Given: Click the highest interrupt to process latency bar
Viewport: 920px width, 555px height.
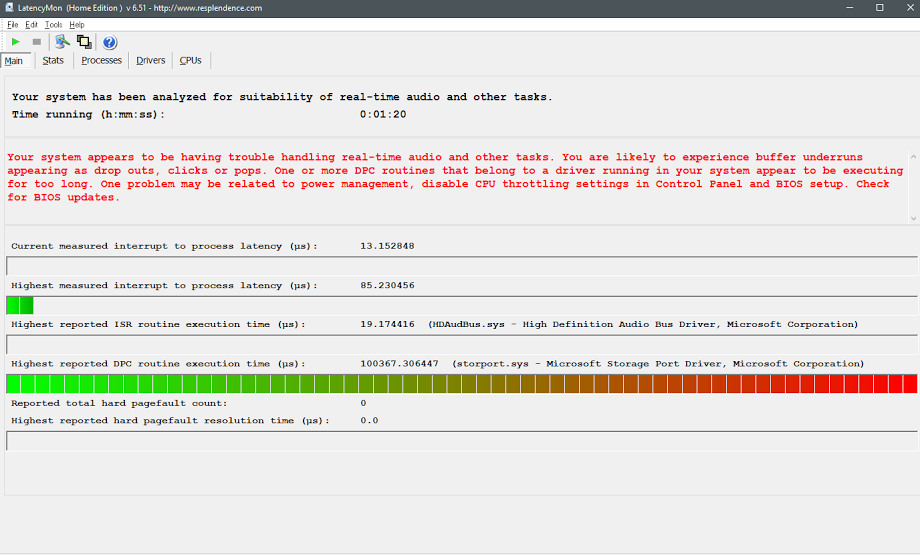Looking at the screenshot, I should point(462,305).
